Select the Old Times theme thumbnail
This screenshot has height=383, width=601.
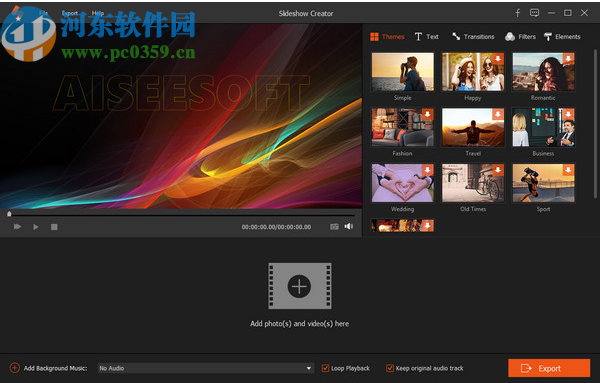click(x=473, y=183)
